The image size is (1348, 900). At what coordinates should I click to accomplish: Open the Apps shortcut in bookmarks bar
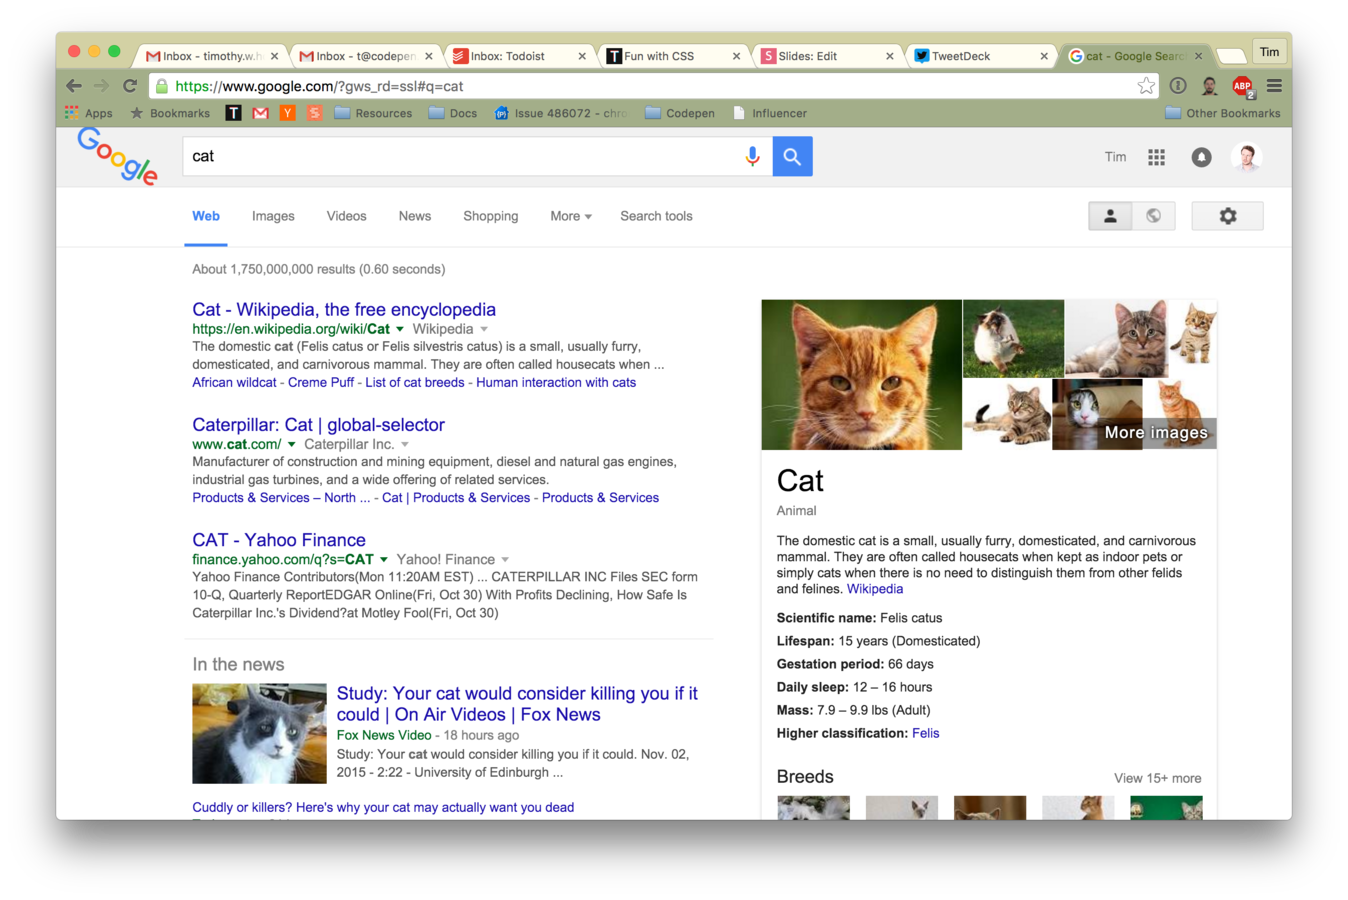[x=89, y=113]
